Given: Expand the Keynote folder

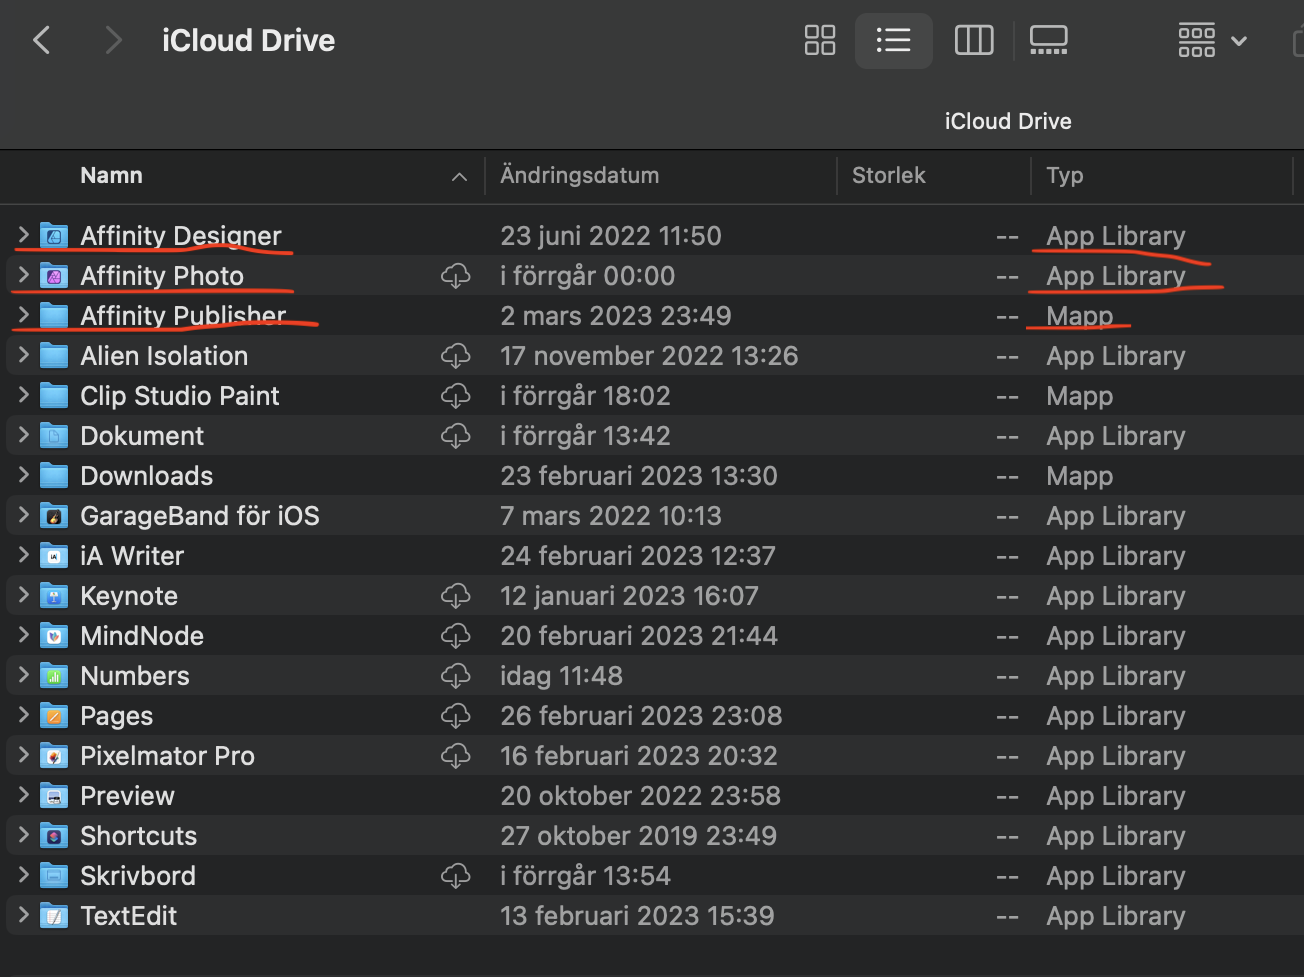Looking at the screenshot, I should pyautogui.click(x=23, y=595).
